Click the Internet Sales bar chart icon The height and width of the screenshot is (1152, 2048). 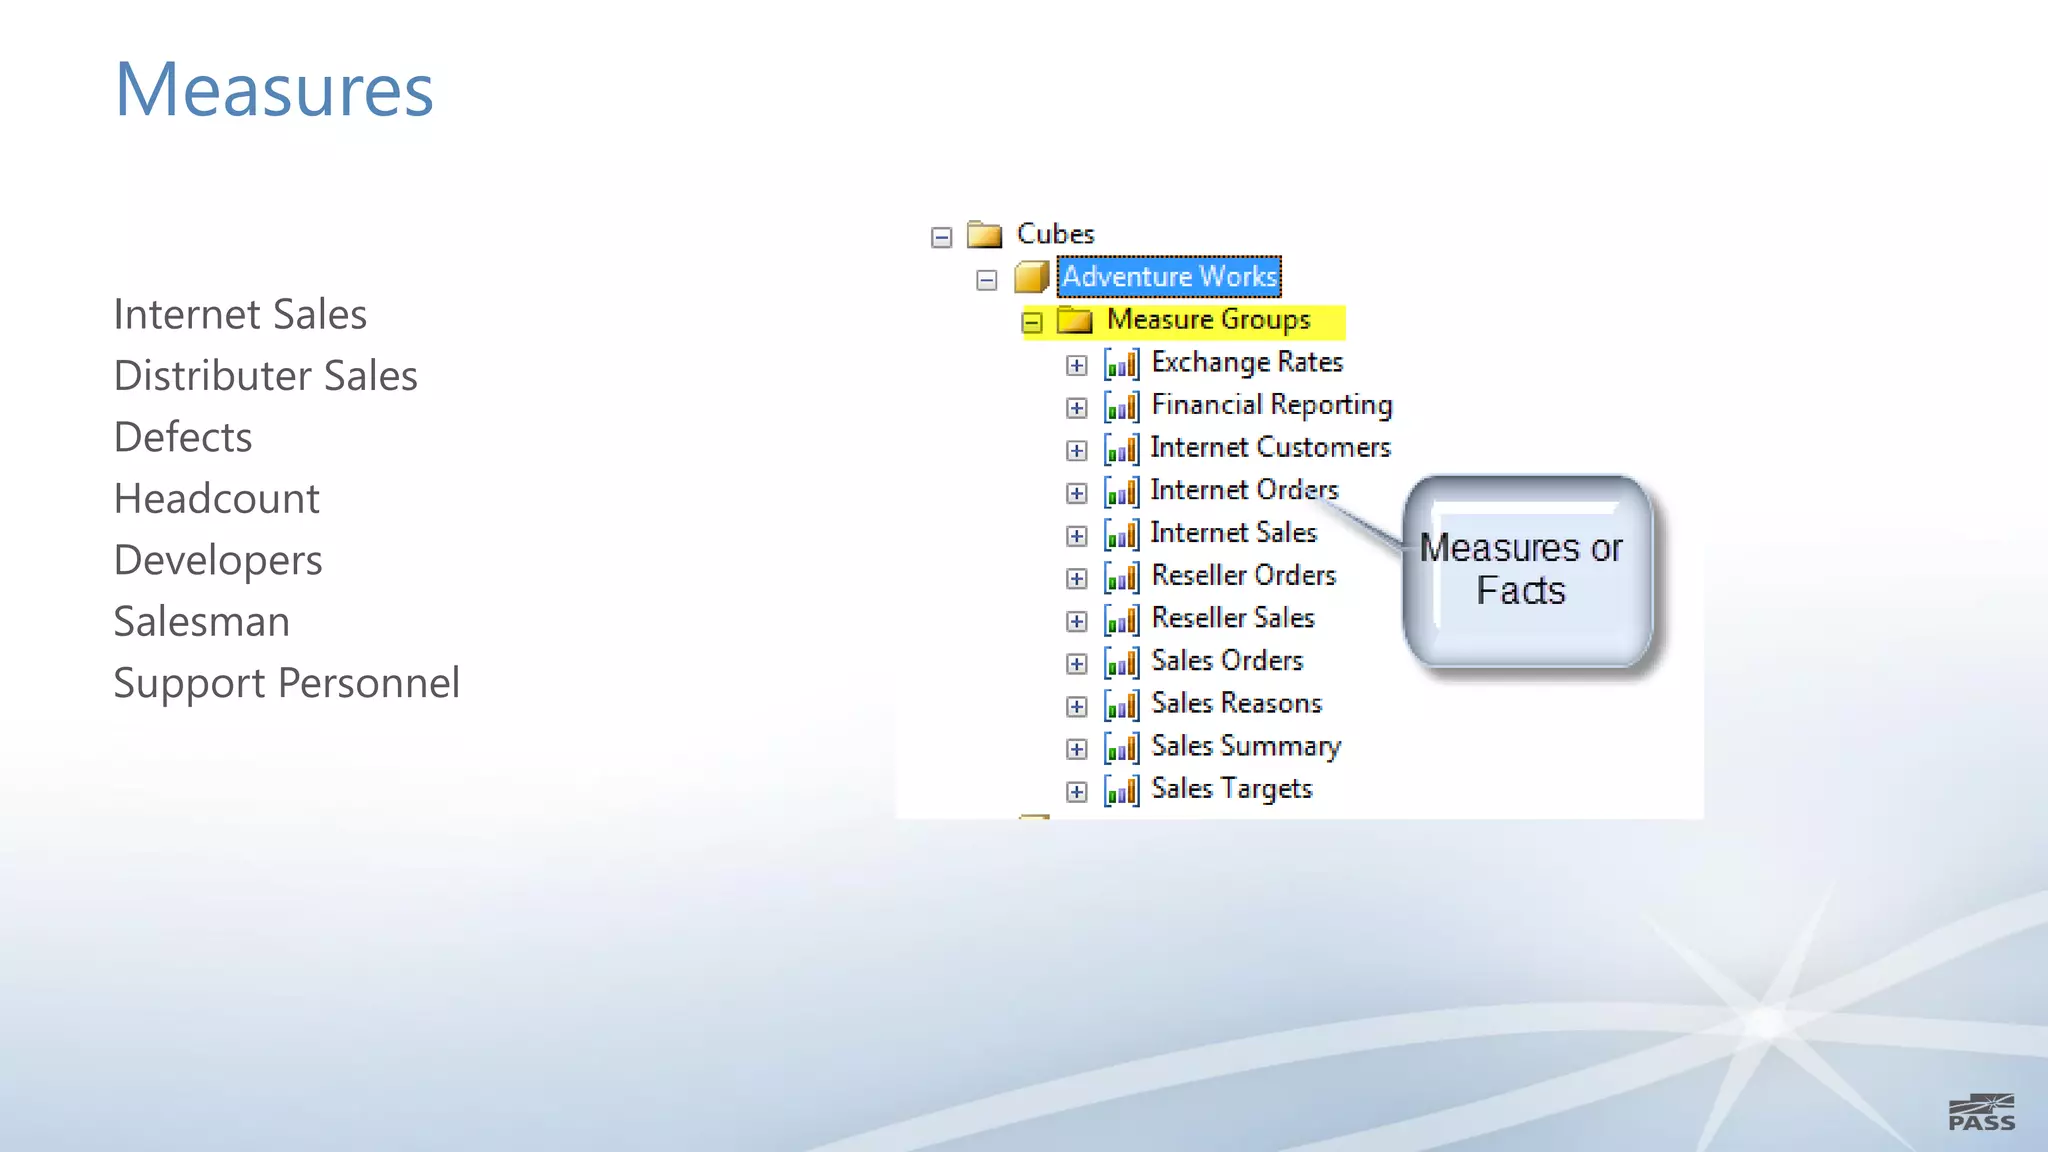coord(1121,535)
